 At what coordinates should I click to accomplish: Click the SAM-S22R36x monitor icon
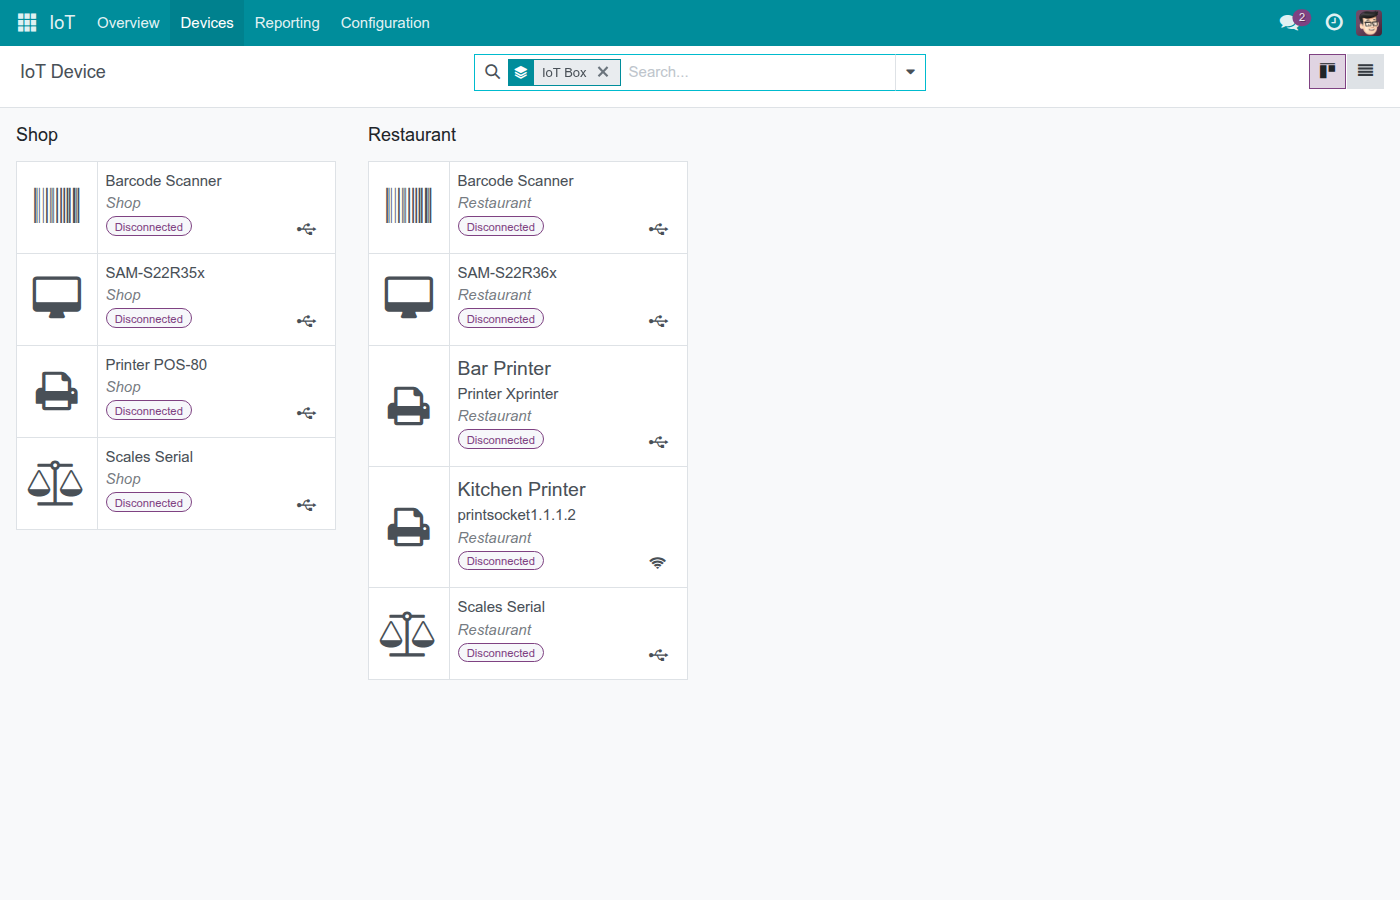click(x=409, y=297)
